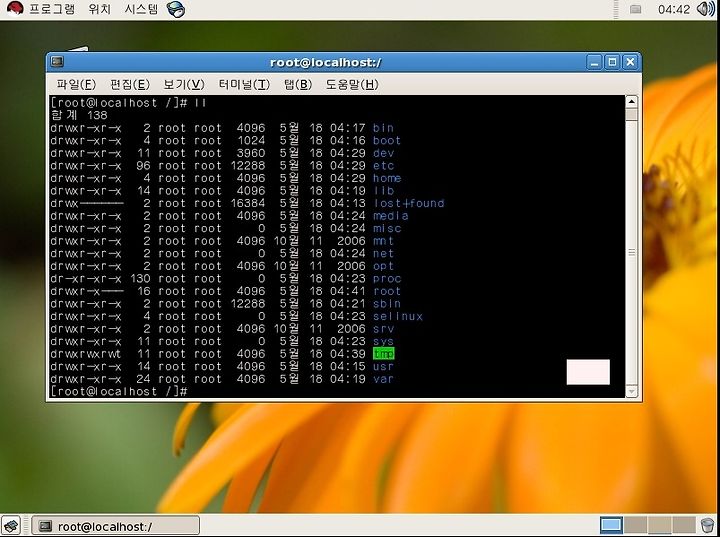
Task: Select root@localhost:/ taskbar window button
Action: [115, 526]
